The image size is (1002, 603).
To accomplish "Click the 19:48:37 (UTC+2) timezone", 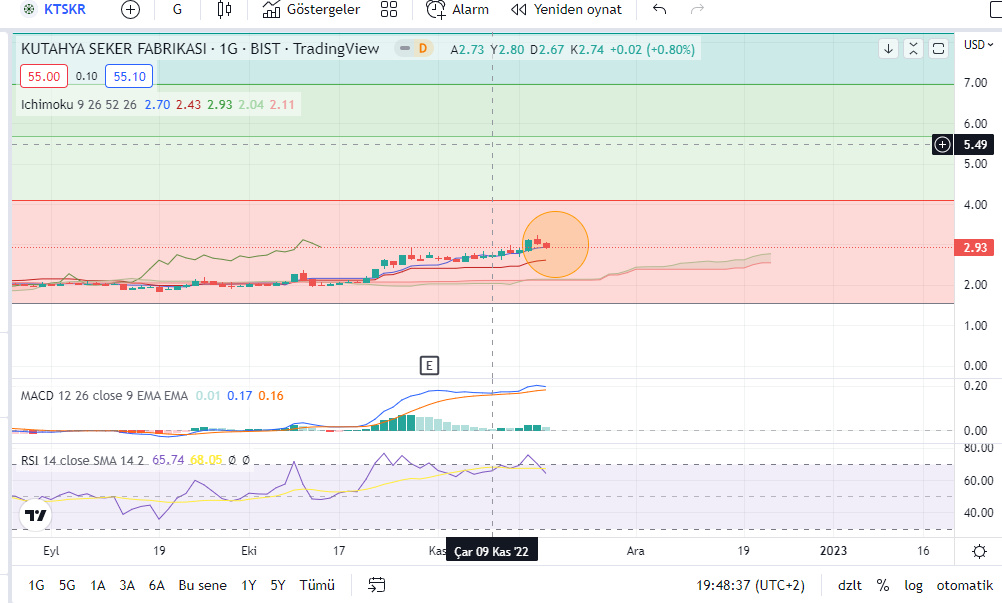I will coord(750,585).
